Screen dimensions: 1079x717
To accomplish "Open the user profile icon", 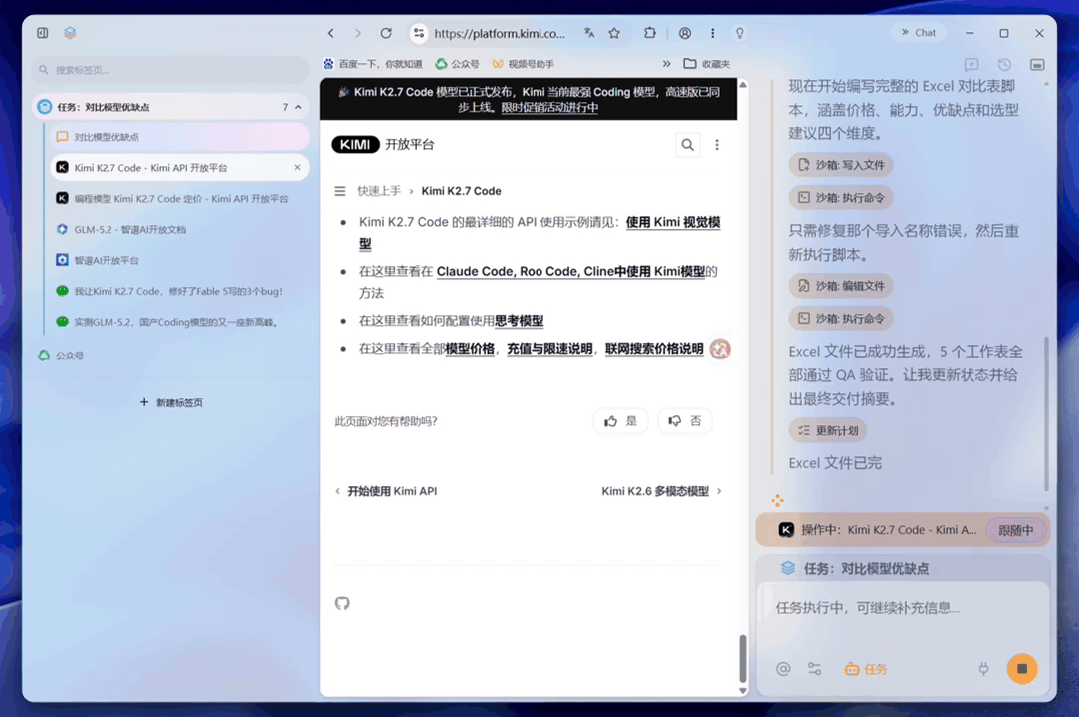I will (x=685, y=33).
